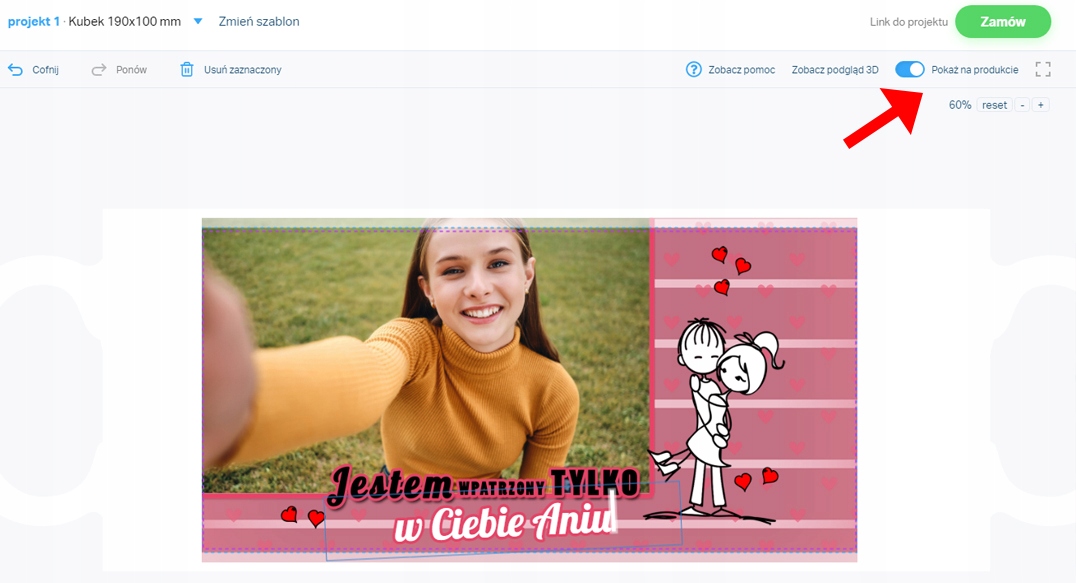The height and width of the screenshot is (583, 1076).
Task: Click Zmień szablon
Action: click(259, 21)
